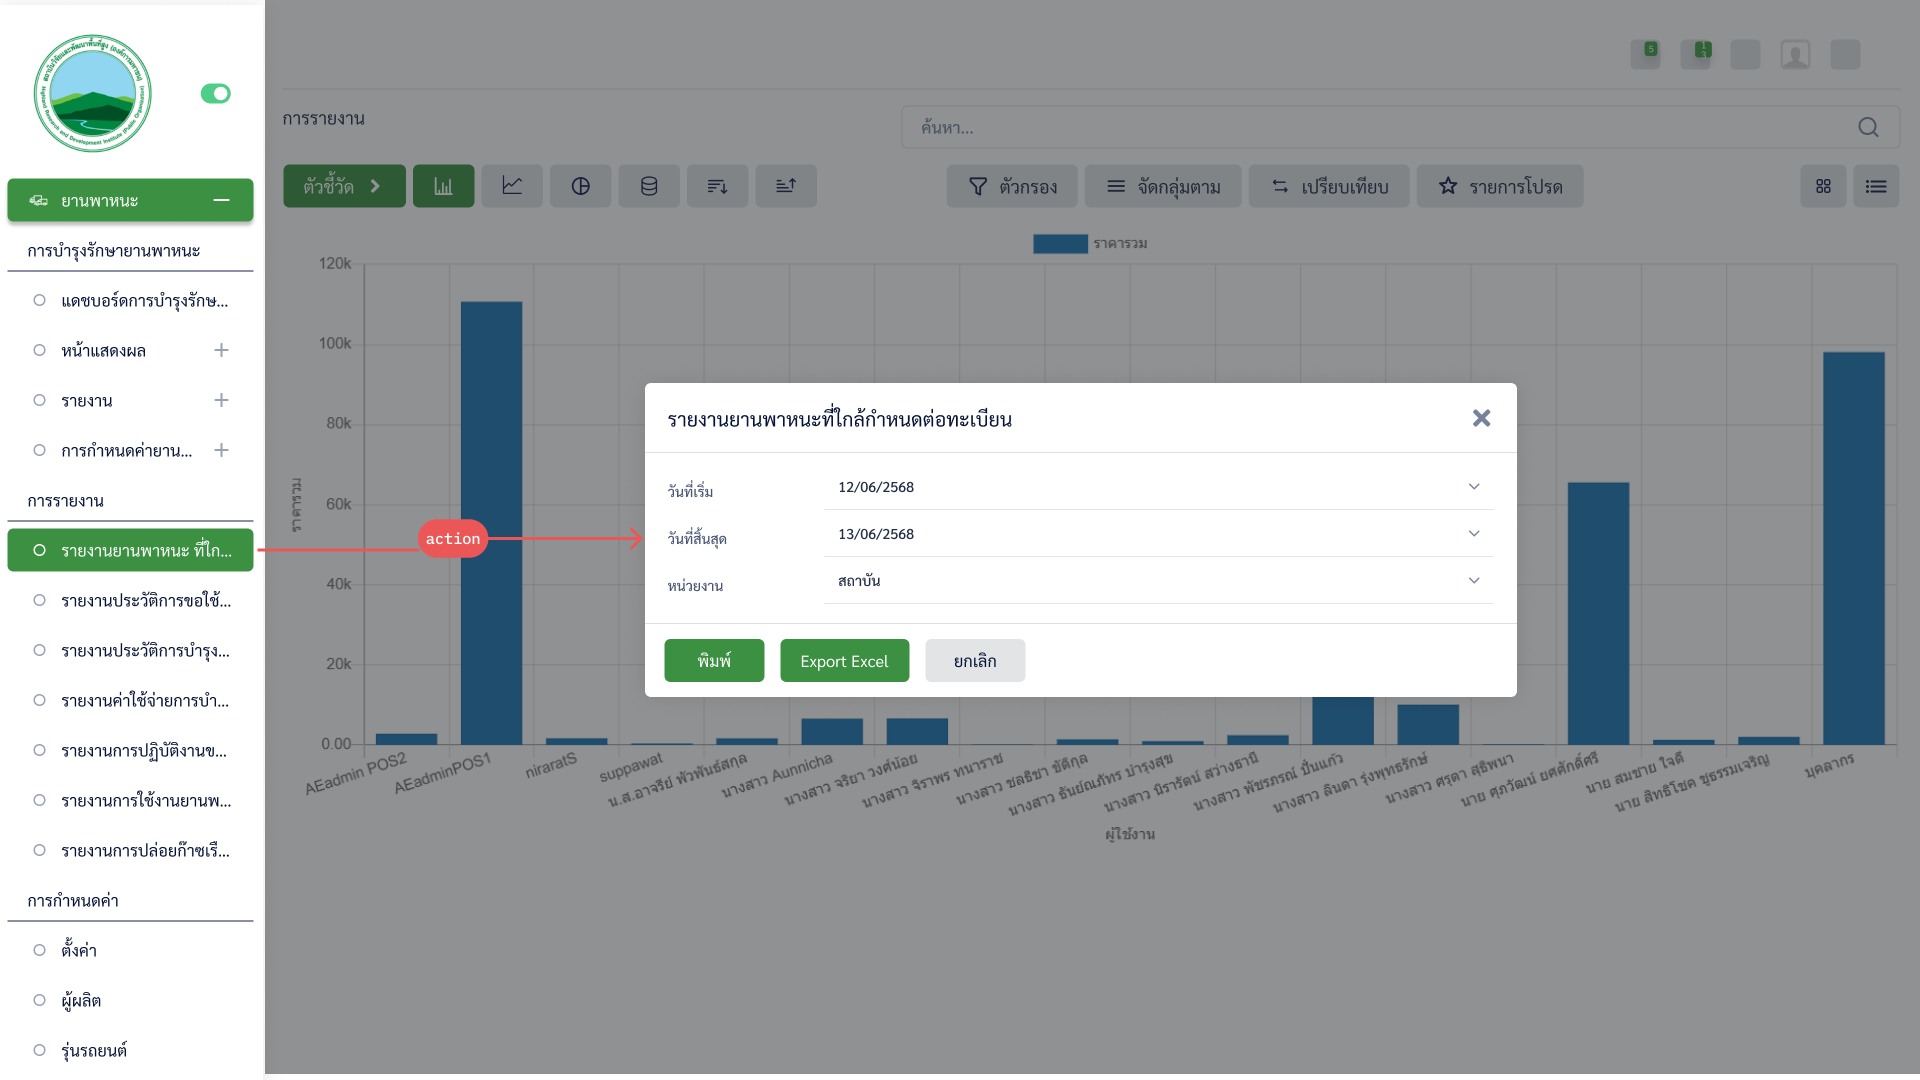The width and height of the screenshot is (1920, 1080).
Task: Switch to list view icon
Action: coord(1876,186)
